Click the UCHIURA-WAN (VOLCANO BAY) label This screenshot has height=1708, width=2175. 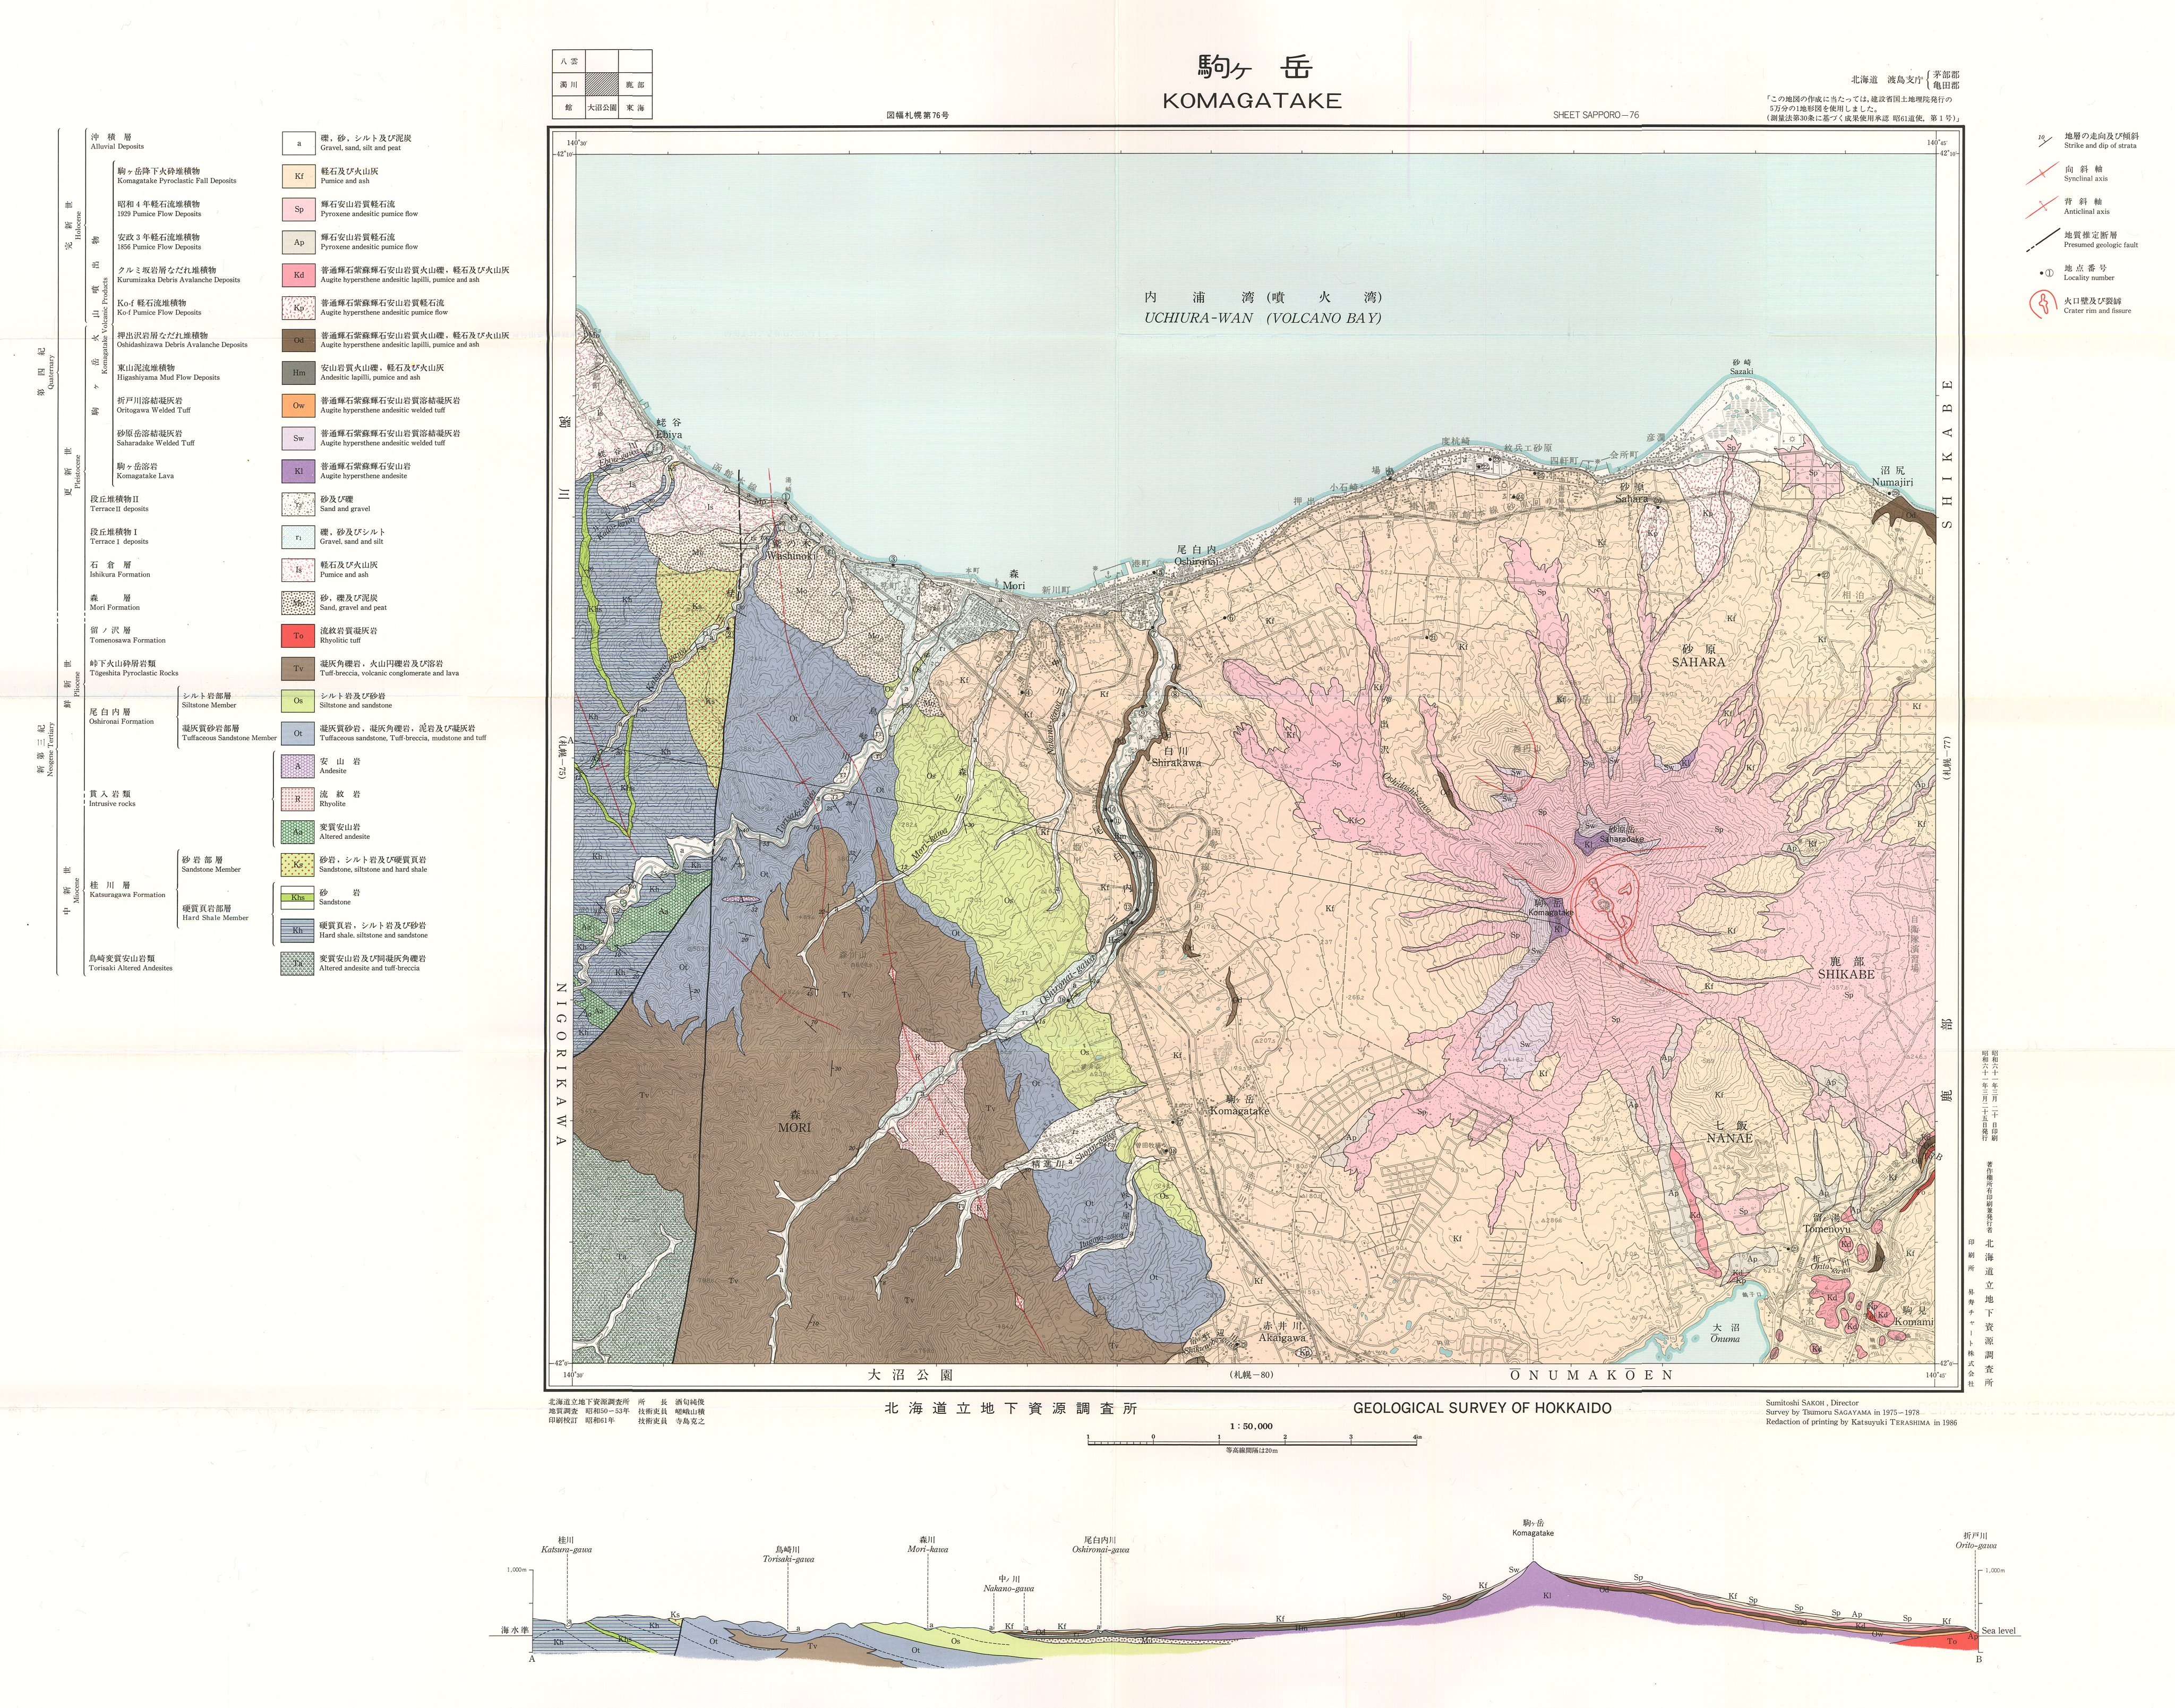(1262, 318)
